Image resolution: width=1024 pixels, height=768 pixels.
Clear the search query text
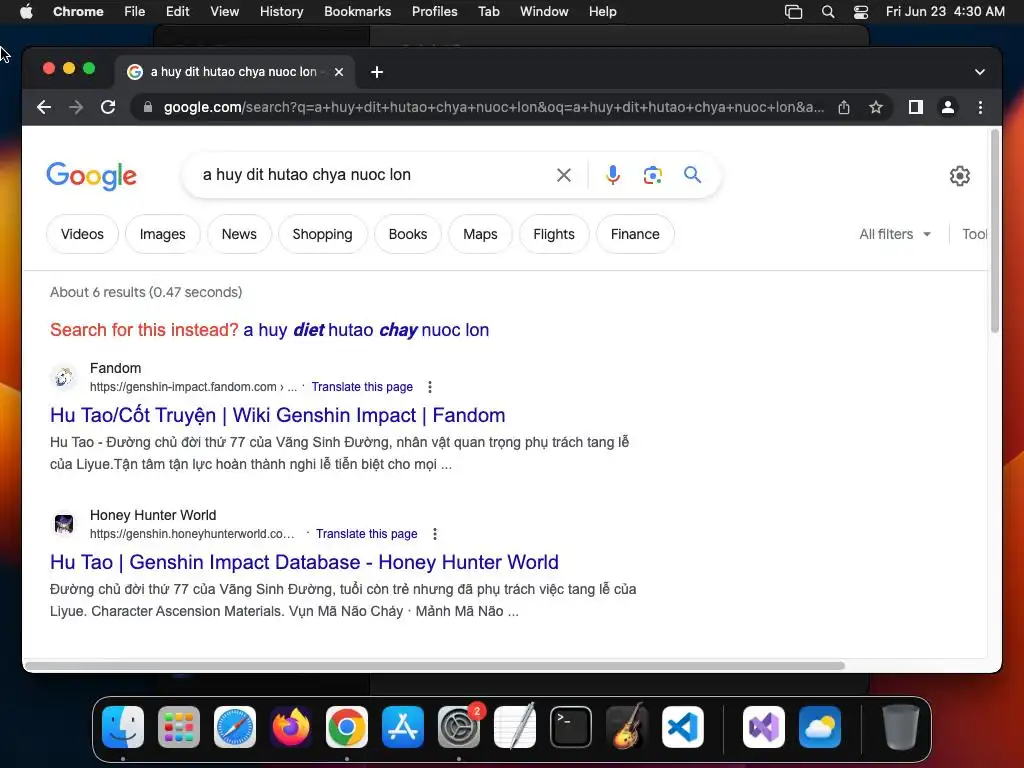pos(564,175)
